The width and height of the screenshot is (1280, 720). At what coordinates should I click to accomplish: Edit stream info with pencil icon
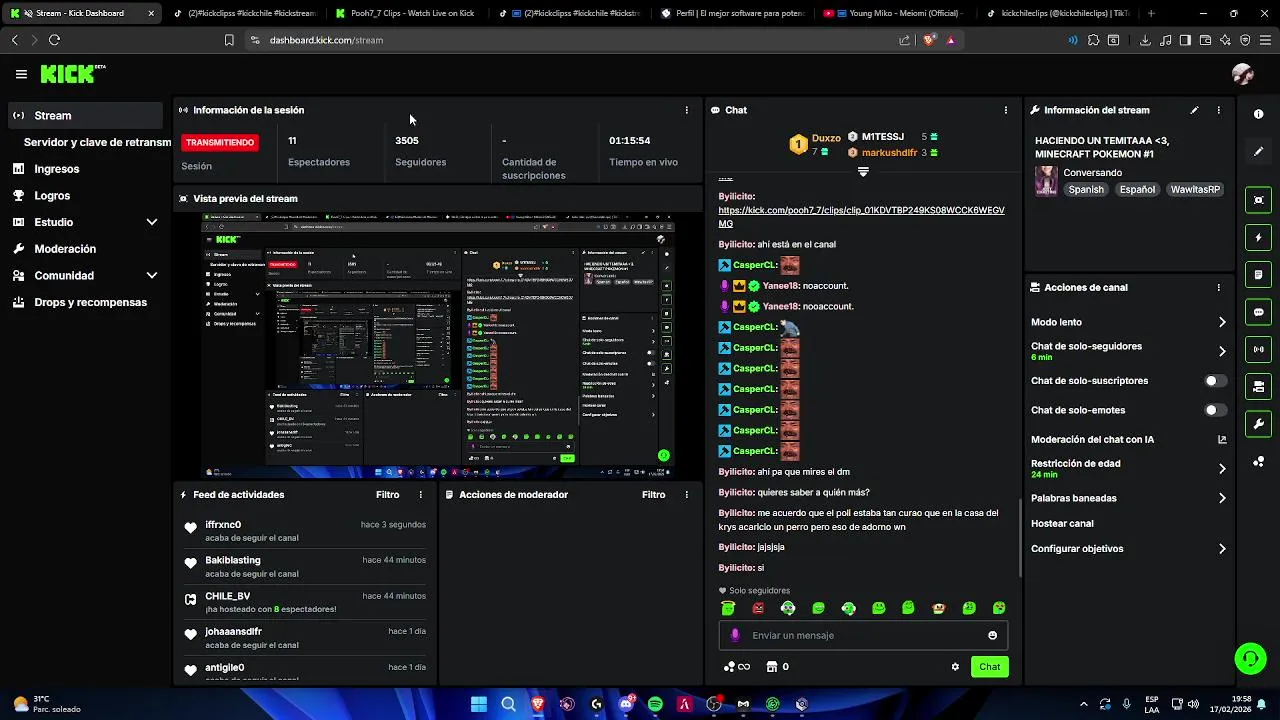click(x=1194, y=110)
